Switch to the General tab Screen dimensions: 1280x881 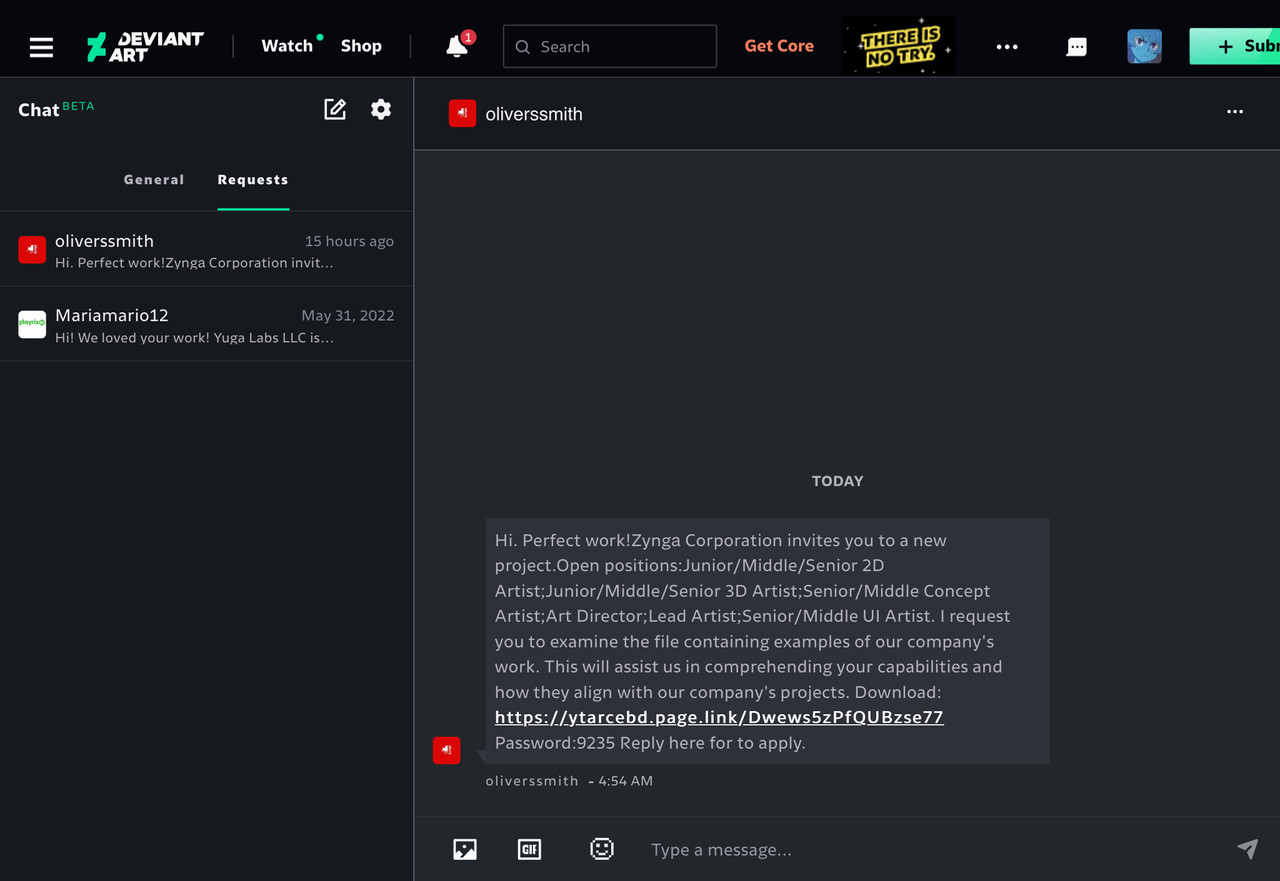click(154, 180)
